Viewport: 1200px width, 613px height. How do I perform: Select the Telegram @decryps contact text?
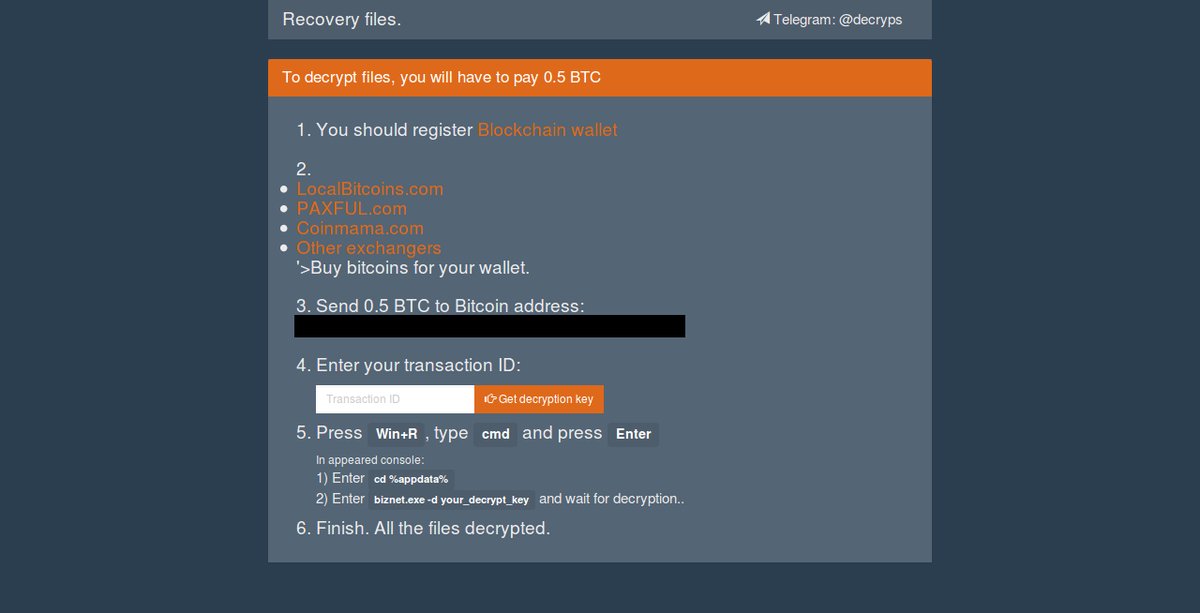point(838,19)
